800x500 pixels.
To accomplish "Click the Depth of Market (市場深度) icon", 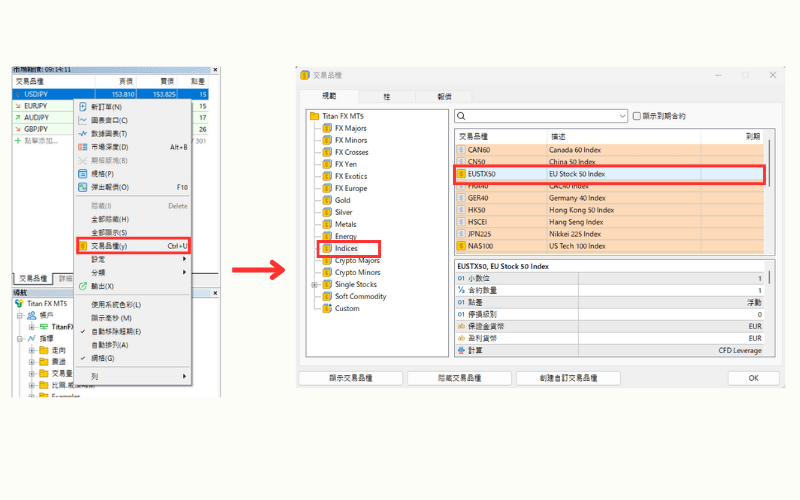I will (83, 147).
